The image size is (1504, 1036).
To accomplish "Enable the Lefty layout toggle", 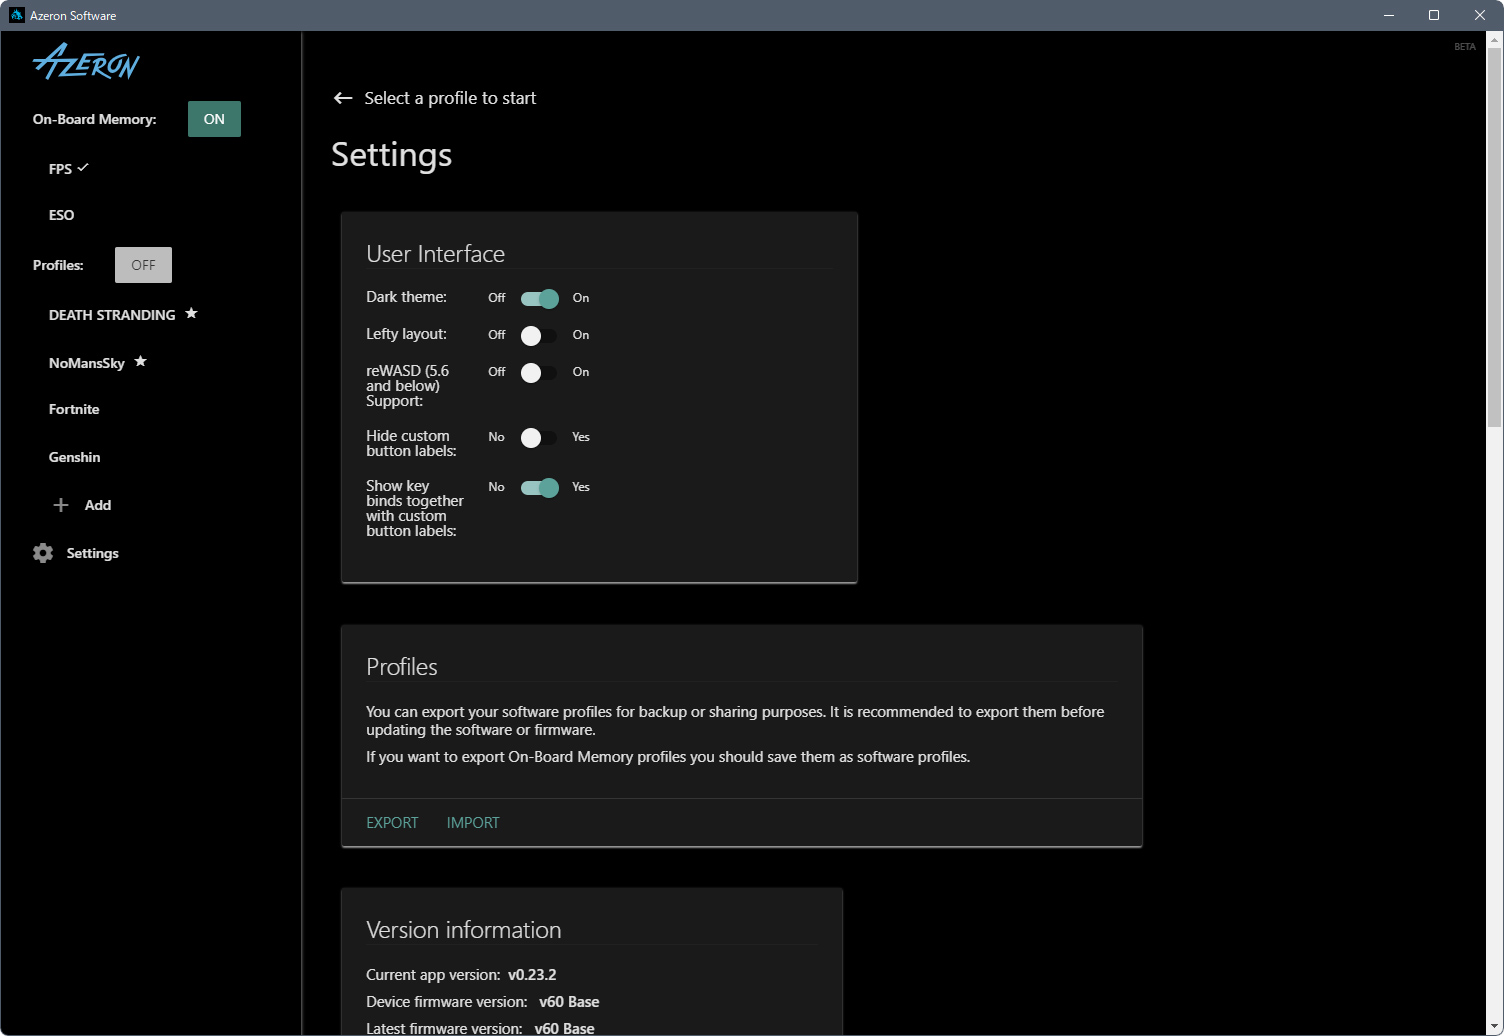I will [x=539, y=335].
